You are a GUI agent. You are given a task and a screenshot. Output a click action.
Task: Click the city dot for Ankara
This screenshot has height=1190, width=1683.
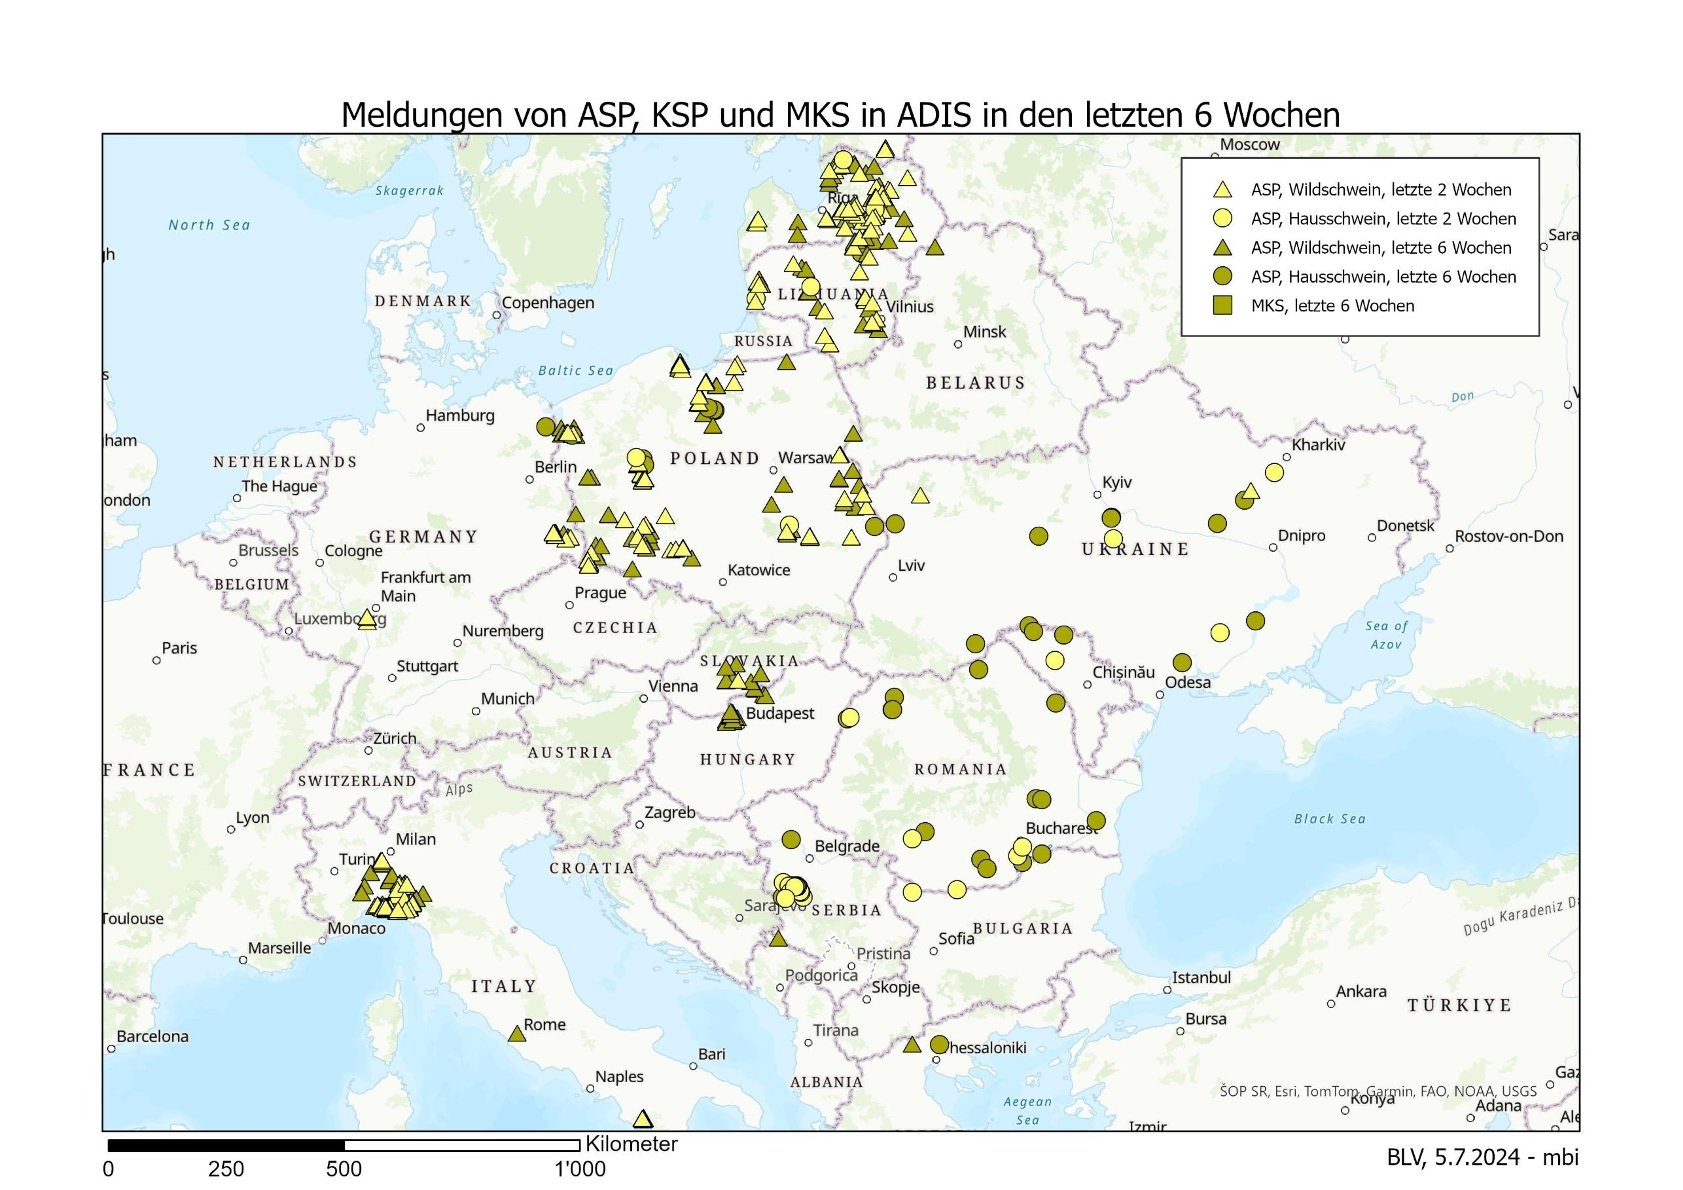[x=1331, y=1003]
